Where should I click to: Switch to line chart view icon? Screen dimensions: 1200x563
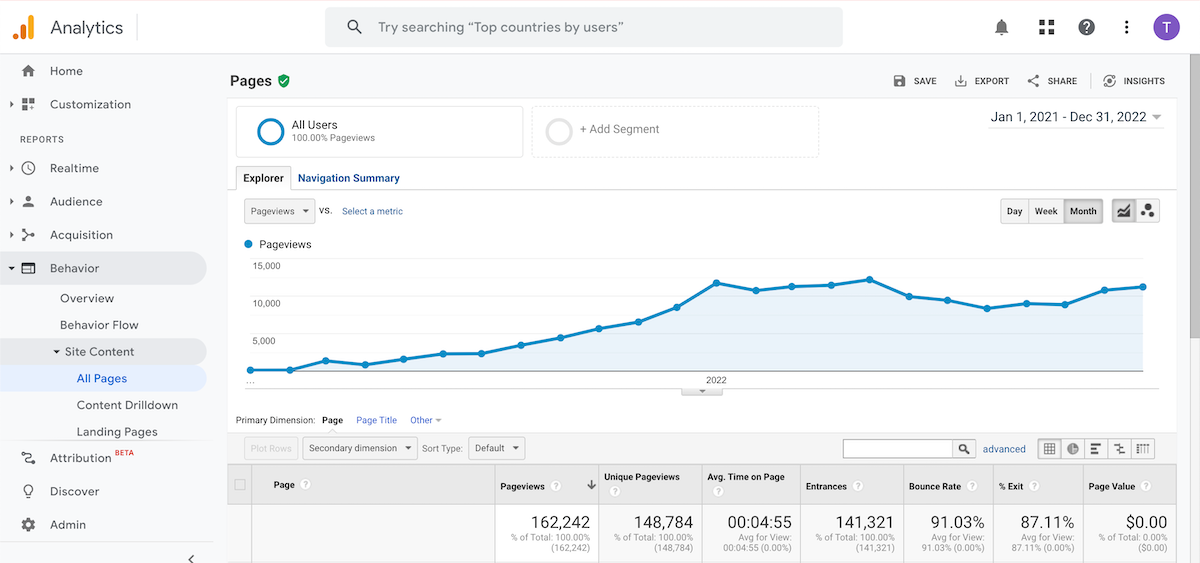(1124, 211)
